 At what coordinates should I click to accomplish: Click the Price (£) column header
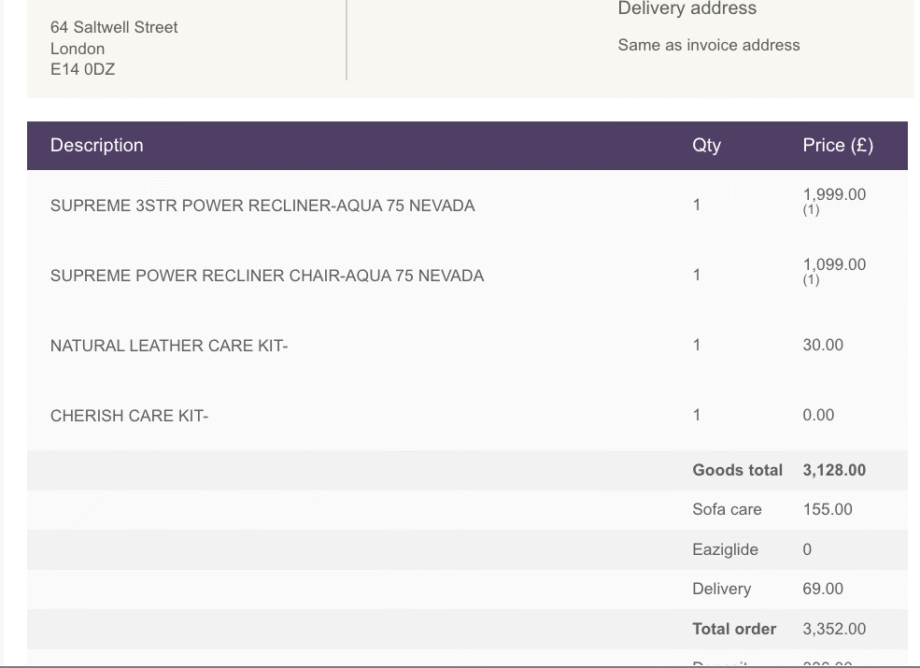[837, 146]
